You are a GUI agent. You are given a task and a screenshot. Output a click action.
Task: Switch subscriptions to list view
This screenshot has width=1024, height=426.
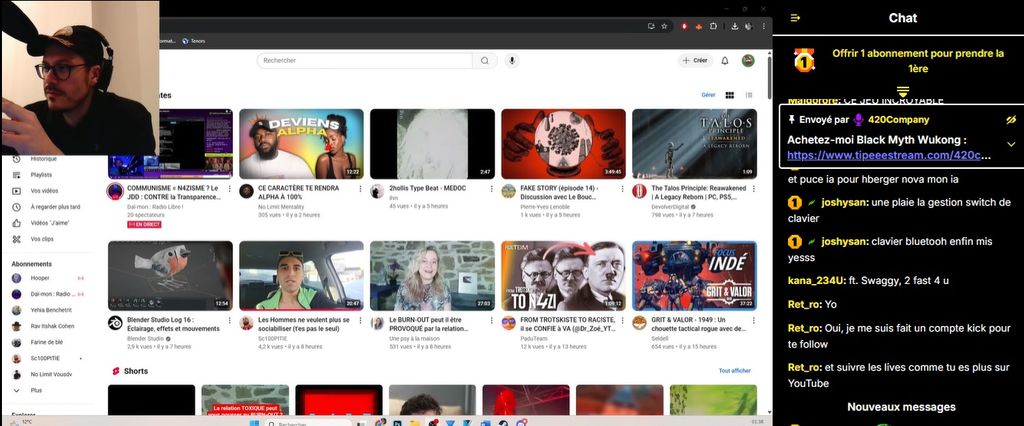point(749,95)
